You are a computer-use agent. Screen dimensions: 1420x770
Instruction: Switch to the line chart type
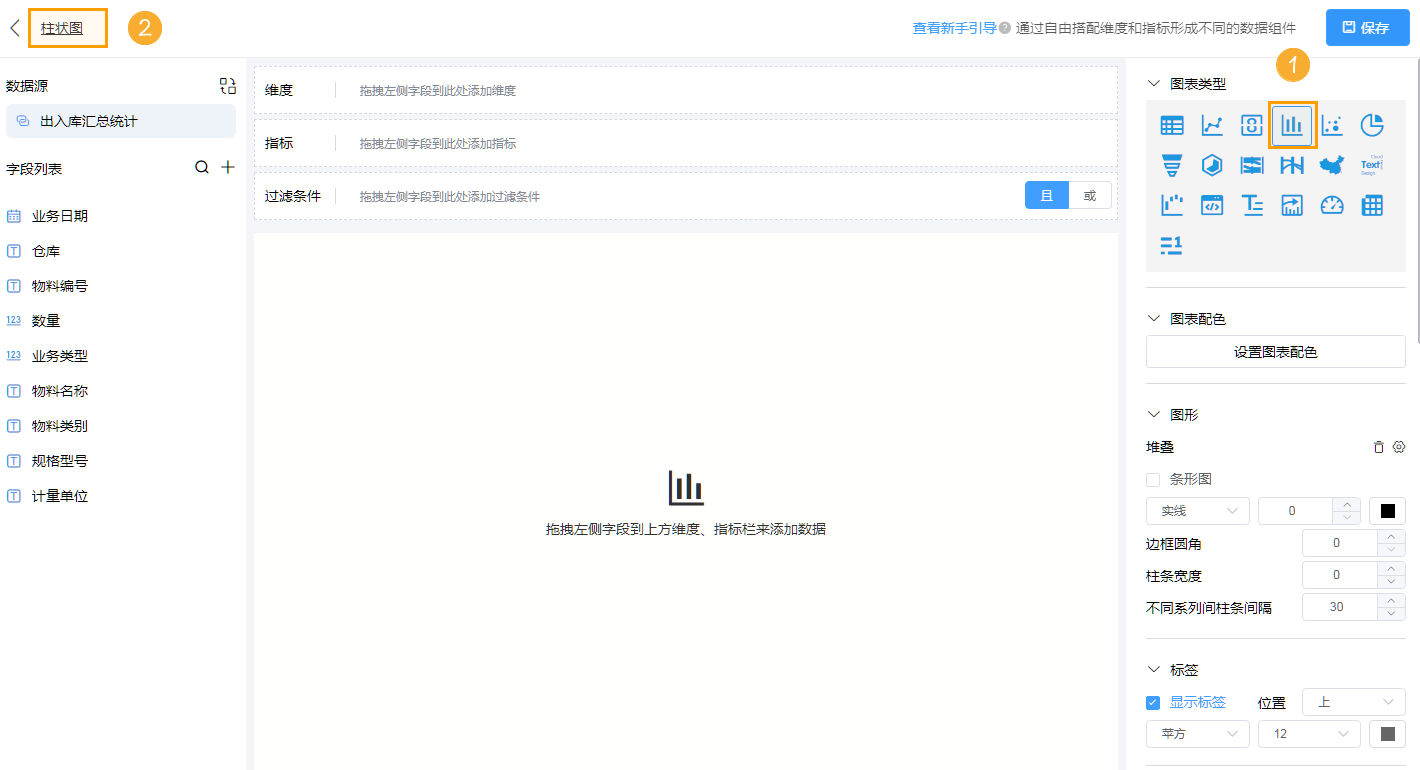(1211, 125)
